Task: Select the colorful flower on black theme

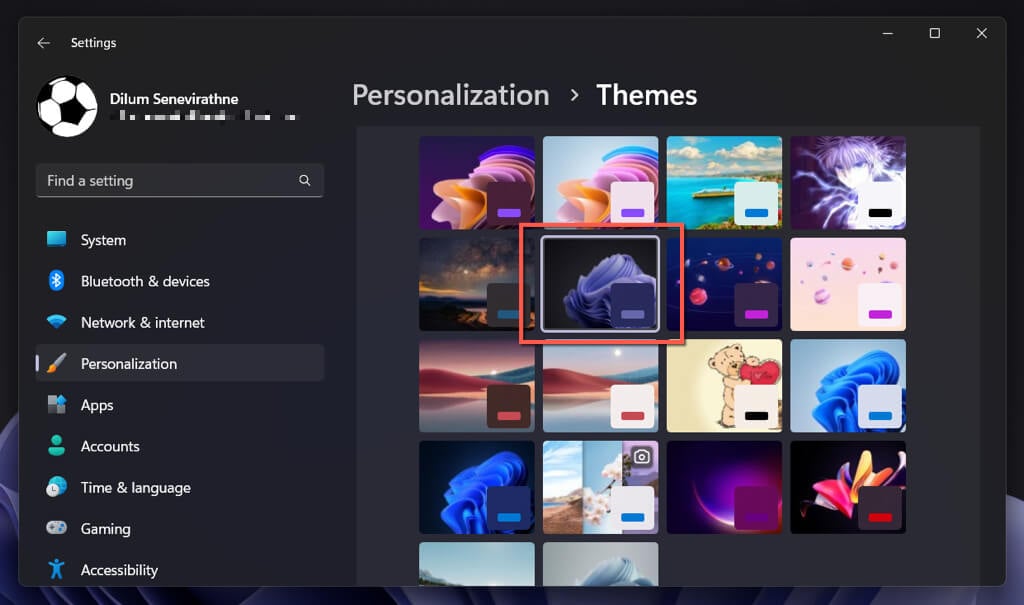Action: pos(848,487)
